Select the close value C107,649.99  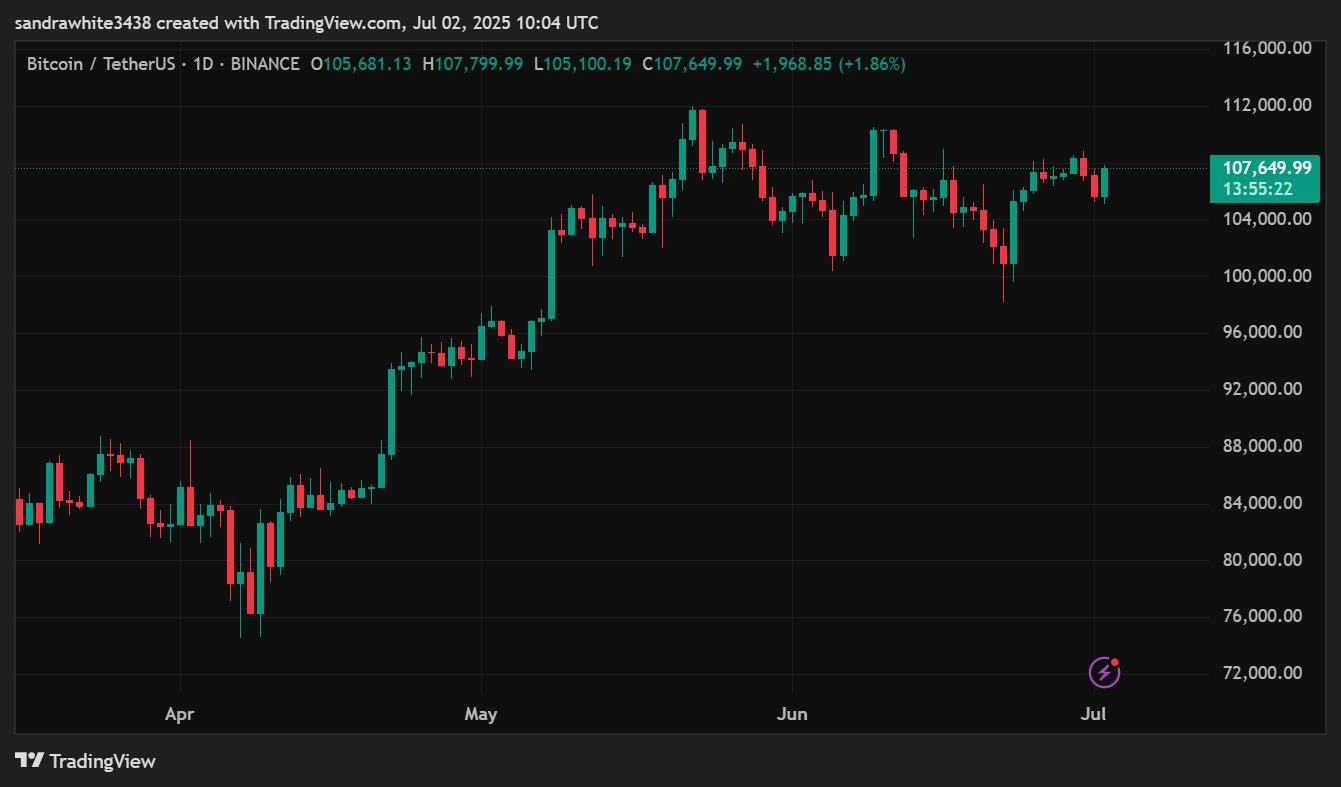(x=692, y=64)
